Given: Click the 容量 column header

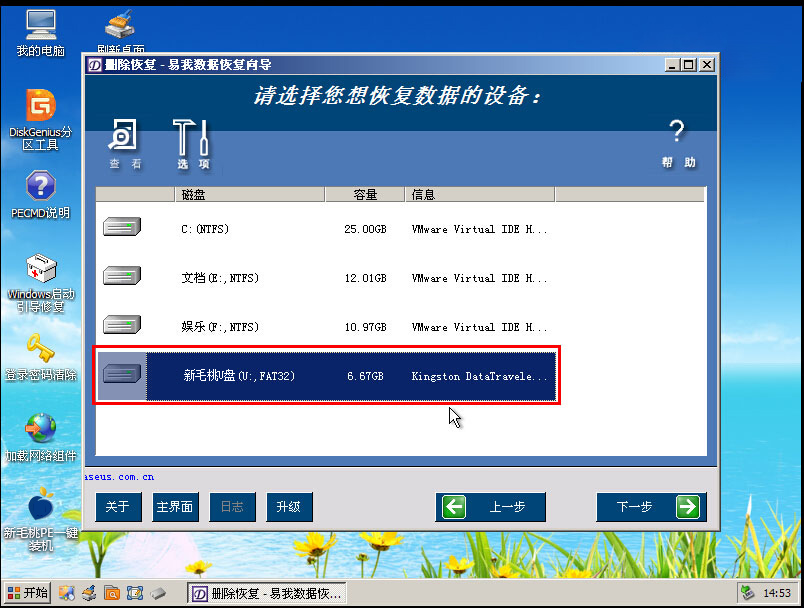Looking at the screenshot, I should 365,195.
